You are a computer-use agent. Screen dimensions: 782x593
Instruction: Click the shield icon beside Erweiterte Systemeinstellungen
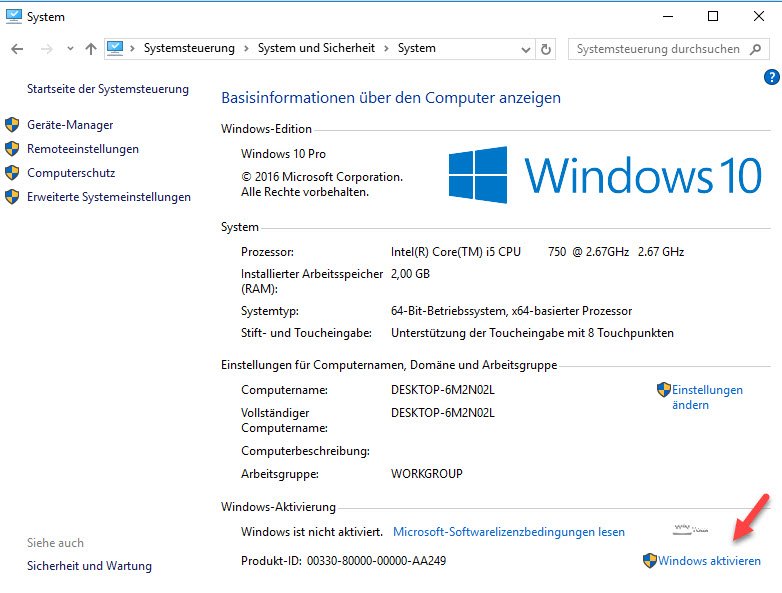pyautogui.click(x=12, y=197)
